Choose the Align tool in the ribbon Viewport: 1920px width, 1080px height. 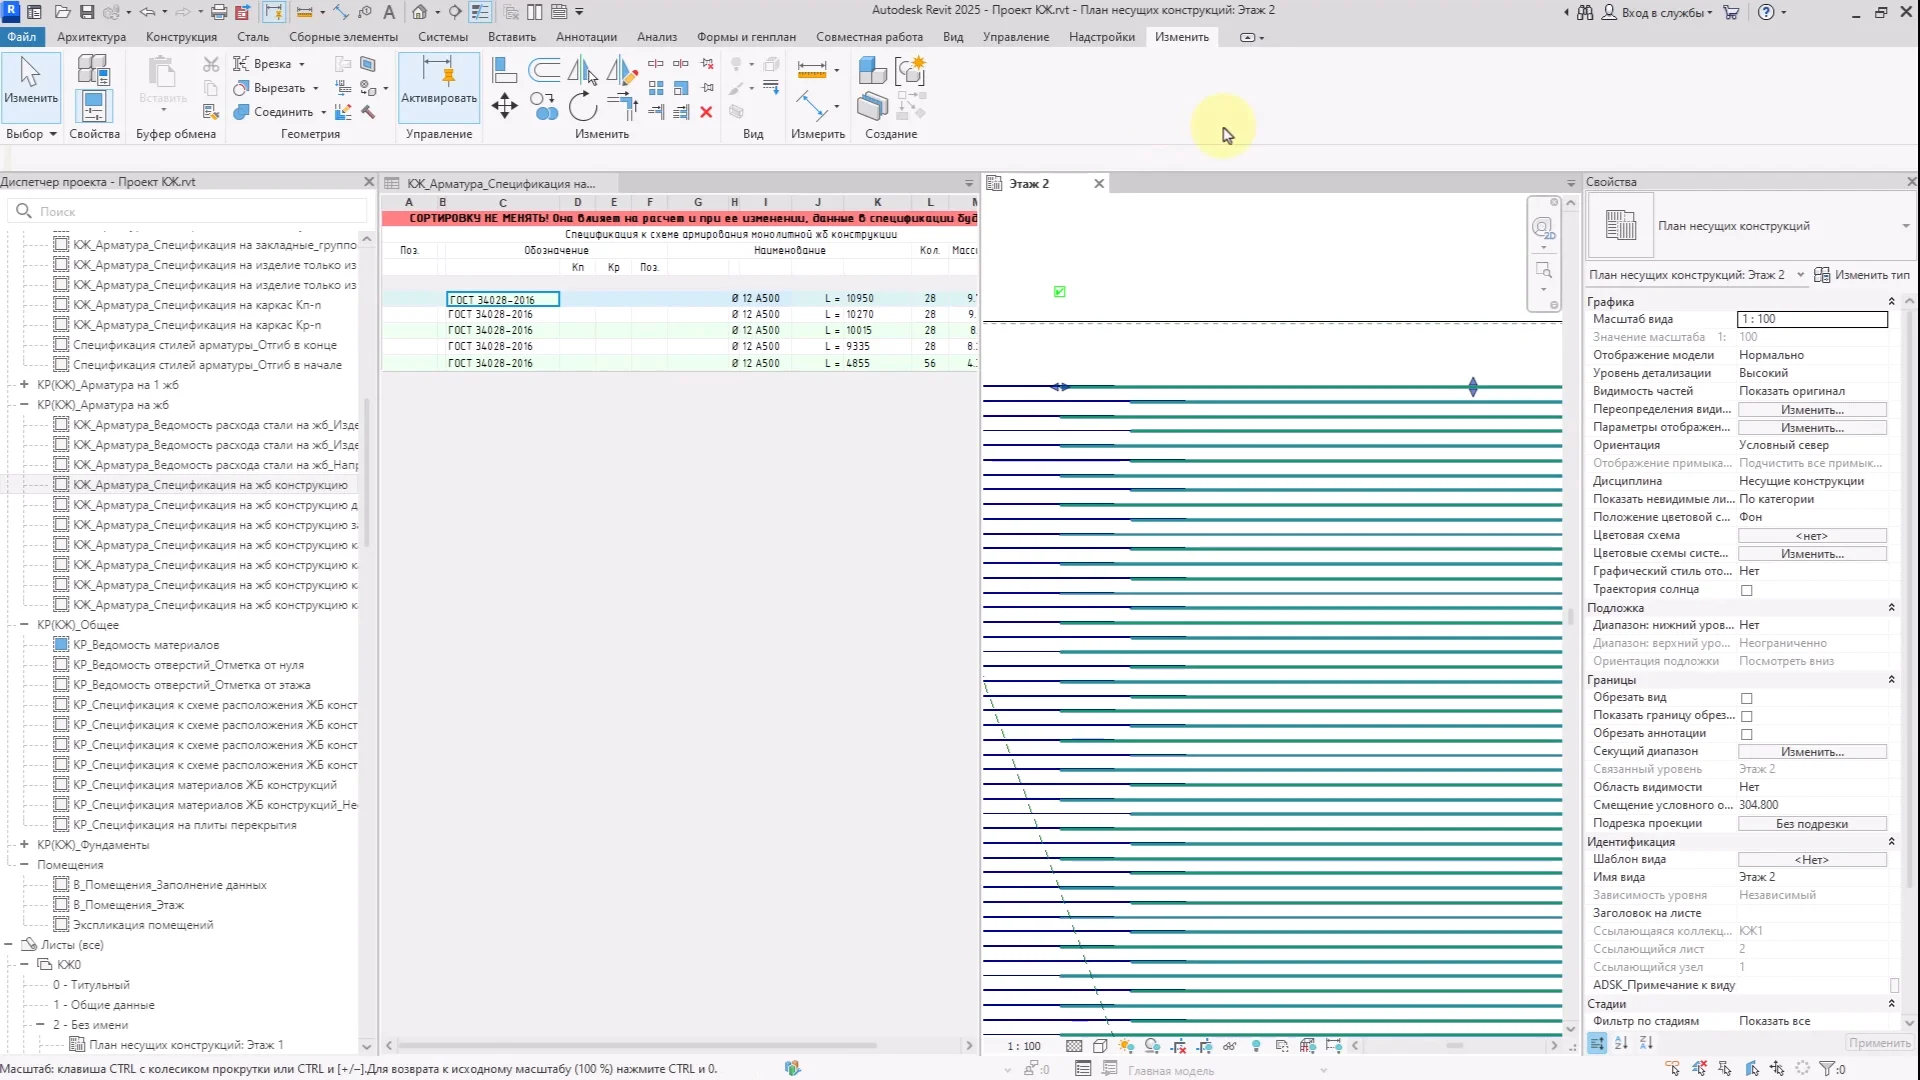pyautogui.click(x=504, y=70)
